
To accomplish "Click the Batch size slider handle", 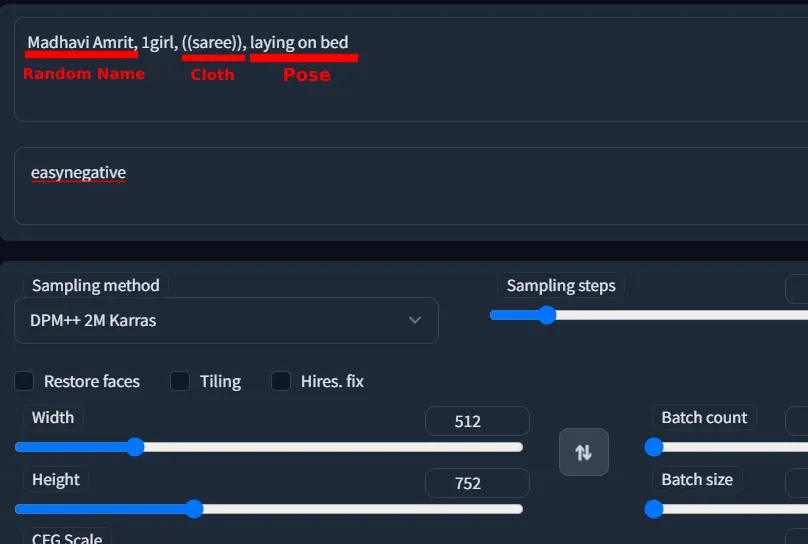I will pos(654,509).
